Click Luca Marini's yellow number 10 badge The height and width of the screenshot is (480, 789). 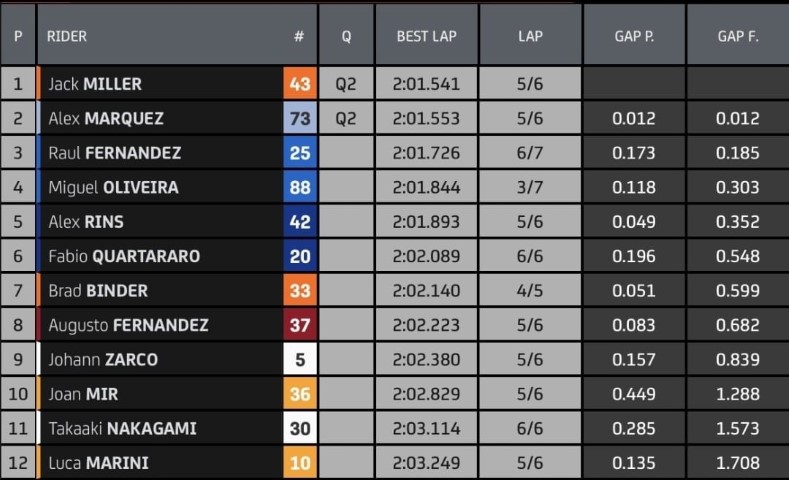pos(300,462)
